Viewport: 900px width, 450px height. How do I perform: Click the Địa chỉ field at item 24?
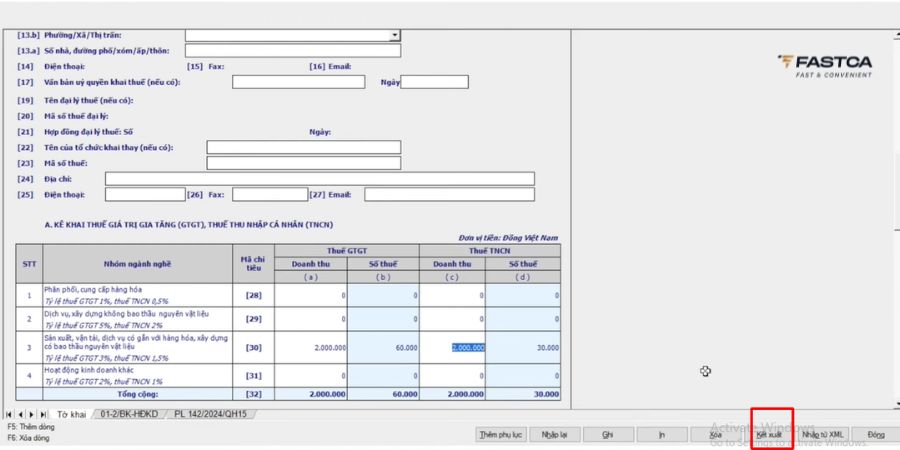[x=319, y=179]
